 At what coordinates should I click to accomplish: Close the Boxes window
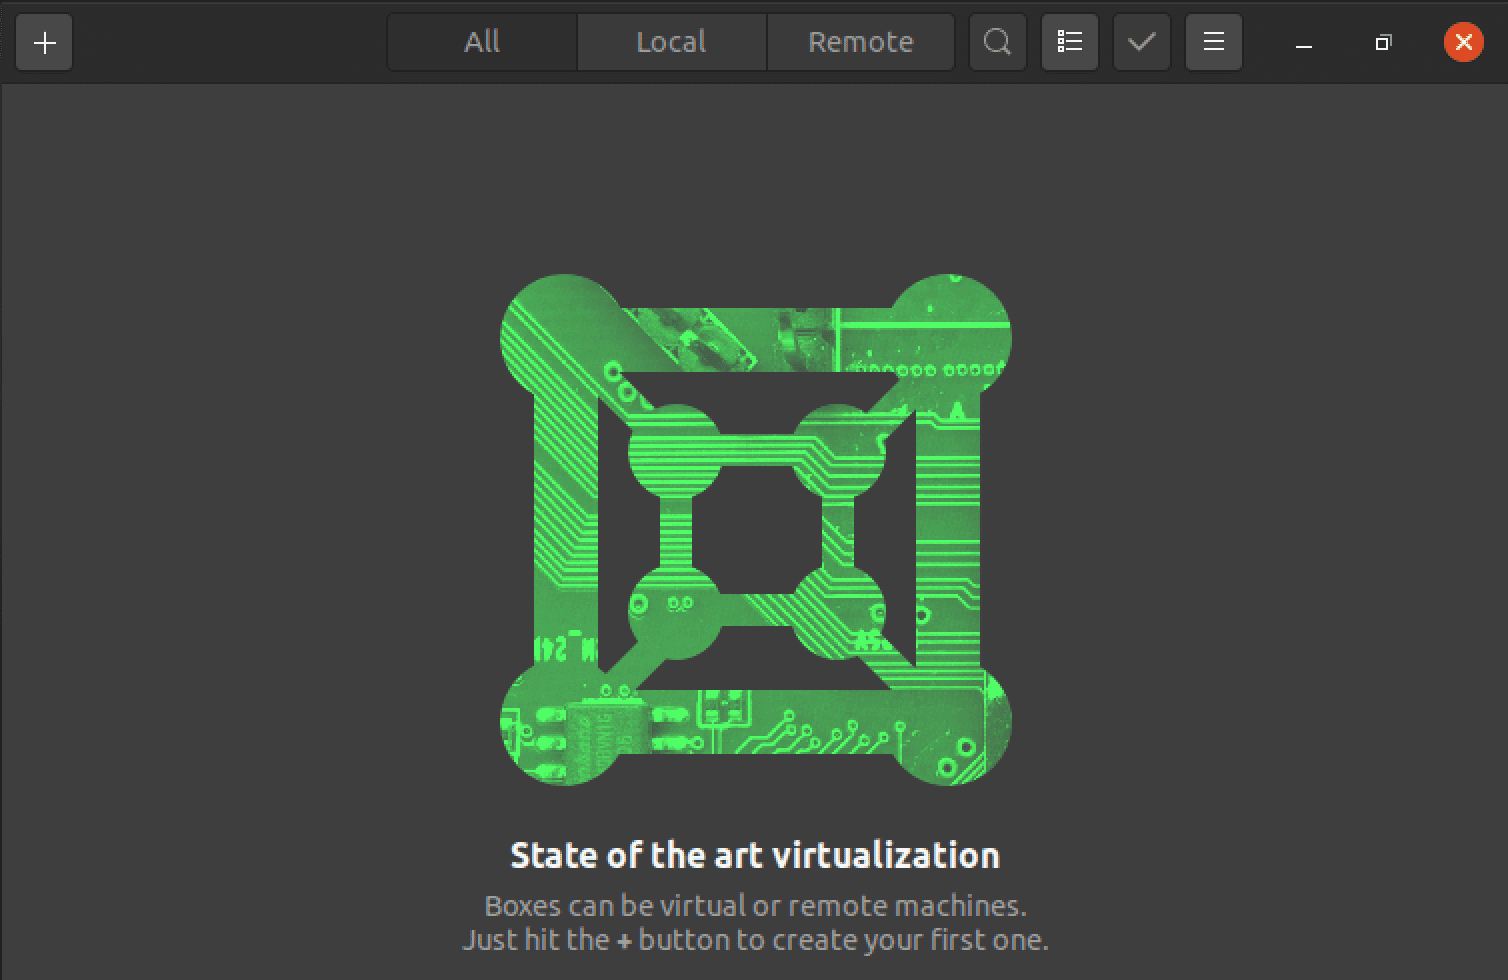1463,42
